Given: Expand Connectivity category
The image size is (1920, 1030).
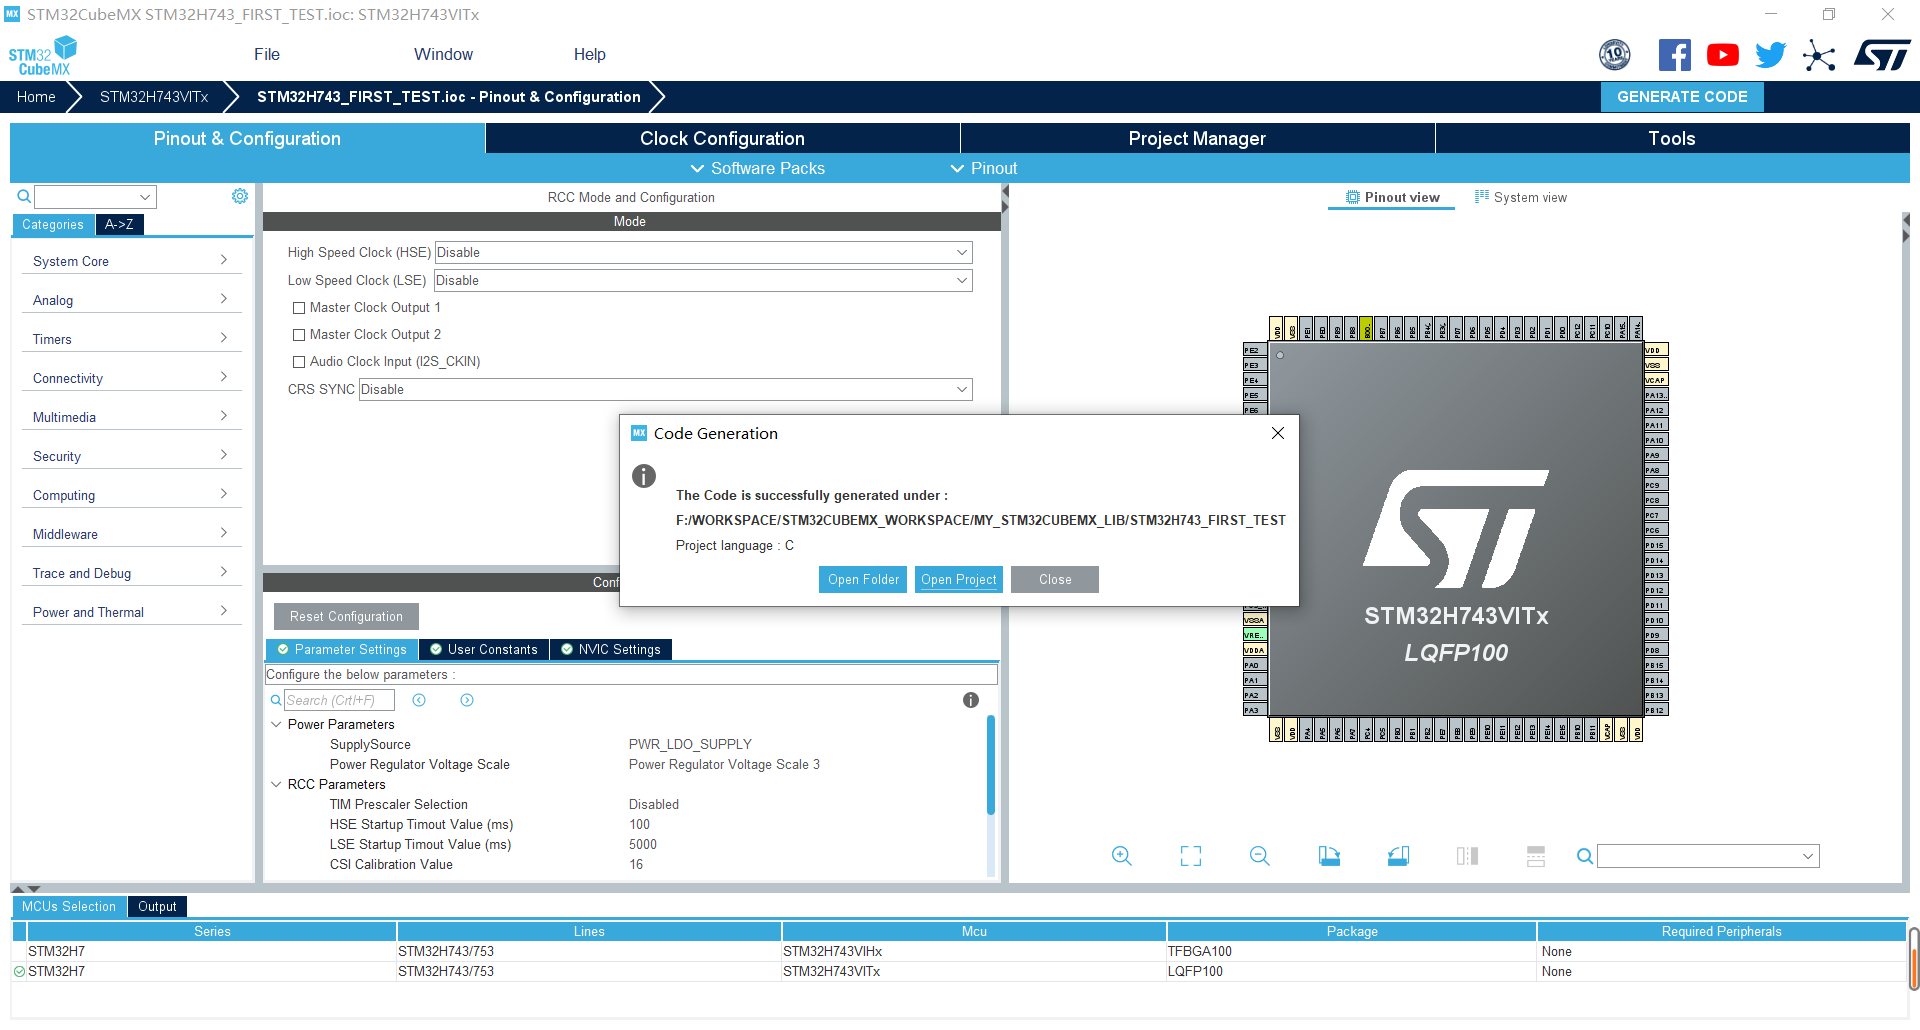Looking at the screenshot, I should (131, 378).
